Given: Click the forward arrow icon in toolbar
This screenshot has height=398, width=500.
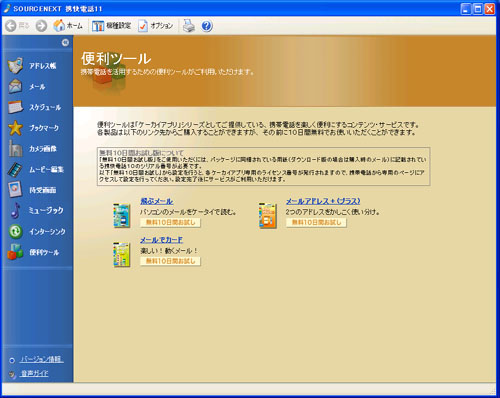Looking at the screenshot, I should (x=41, y=26).
